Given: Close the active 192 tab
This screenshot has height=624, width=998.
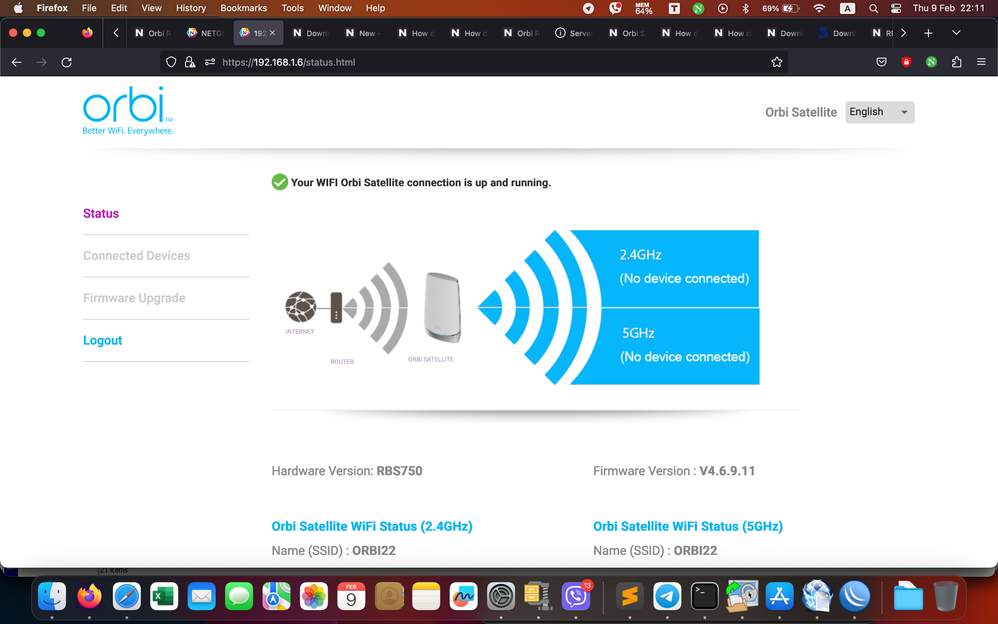Looking at the screenshot, I should pyautogui.click(x=272, y=32).
